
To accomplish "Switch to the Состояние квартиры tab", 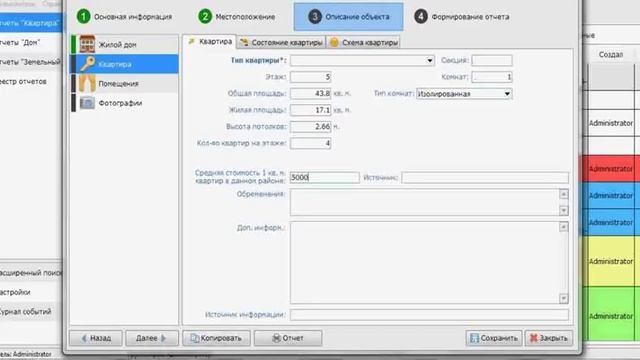I will (281, 42).
